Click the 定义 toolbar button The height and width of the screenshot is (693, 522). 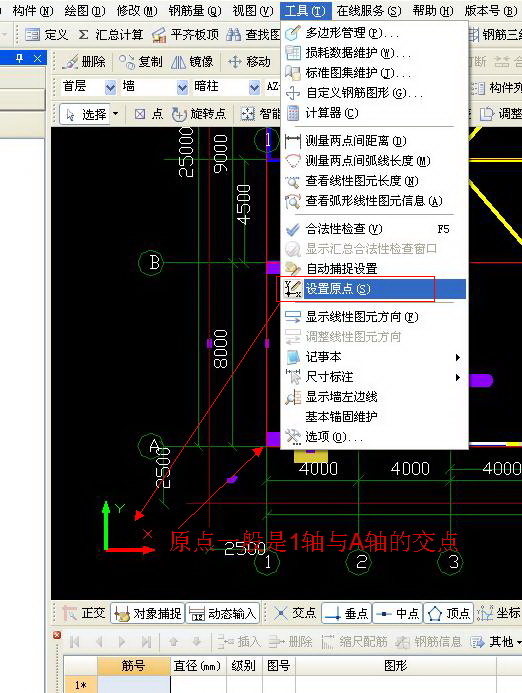pyautogui.click(x=46, y=34)
